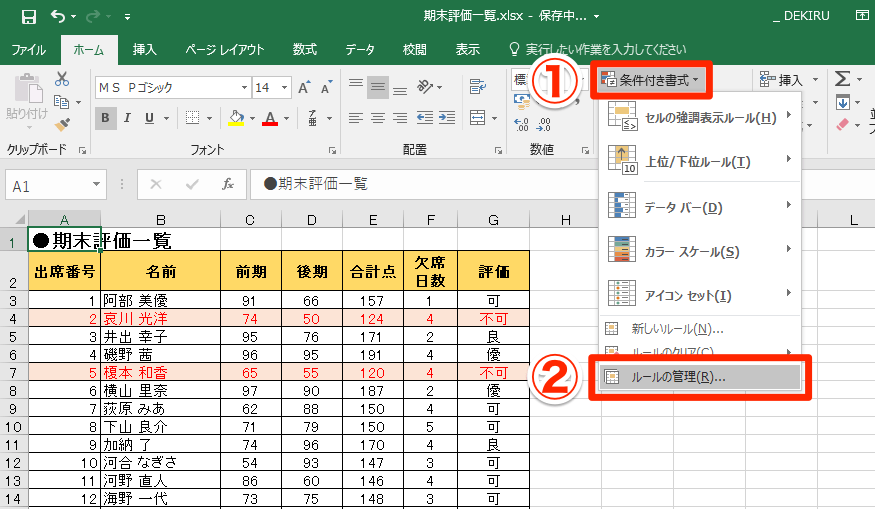The width and height of the screenshot is (875, 509).
Task: Click the Insert Function fx button
Action: (x=228, y=184)
